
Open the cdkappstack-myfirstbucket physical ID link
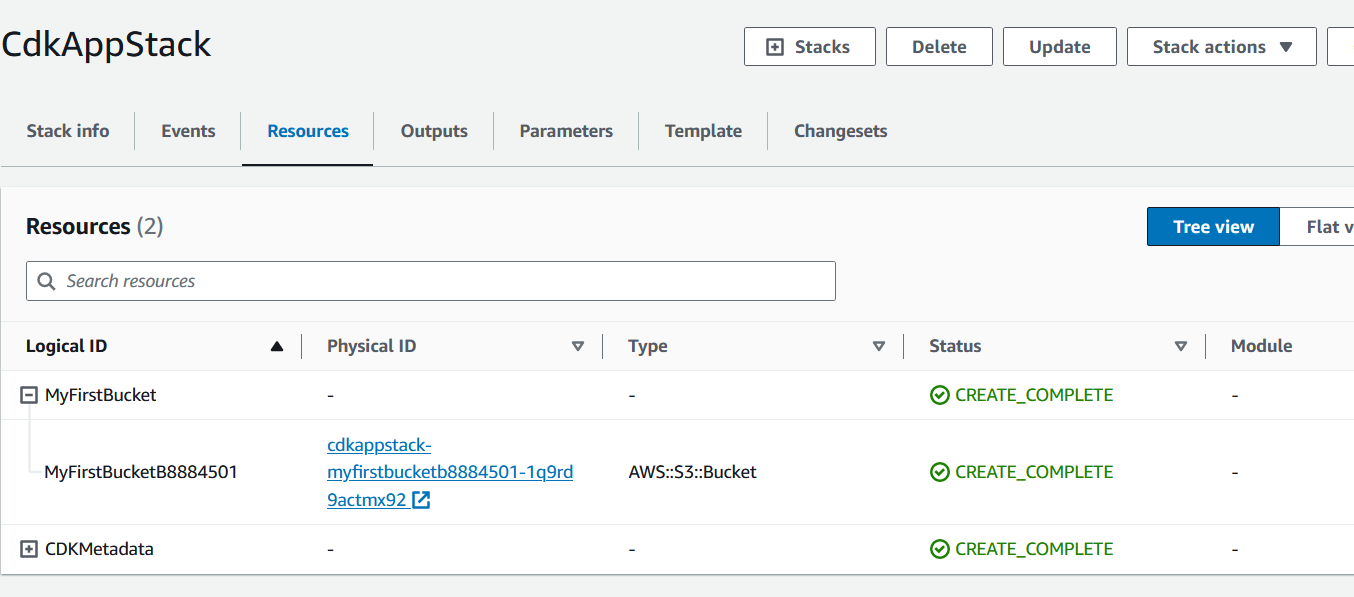coord(449,472)
